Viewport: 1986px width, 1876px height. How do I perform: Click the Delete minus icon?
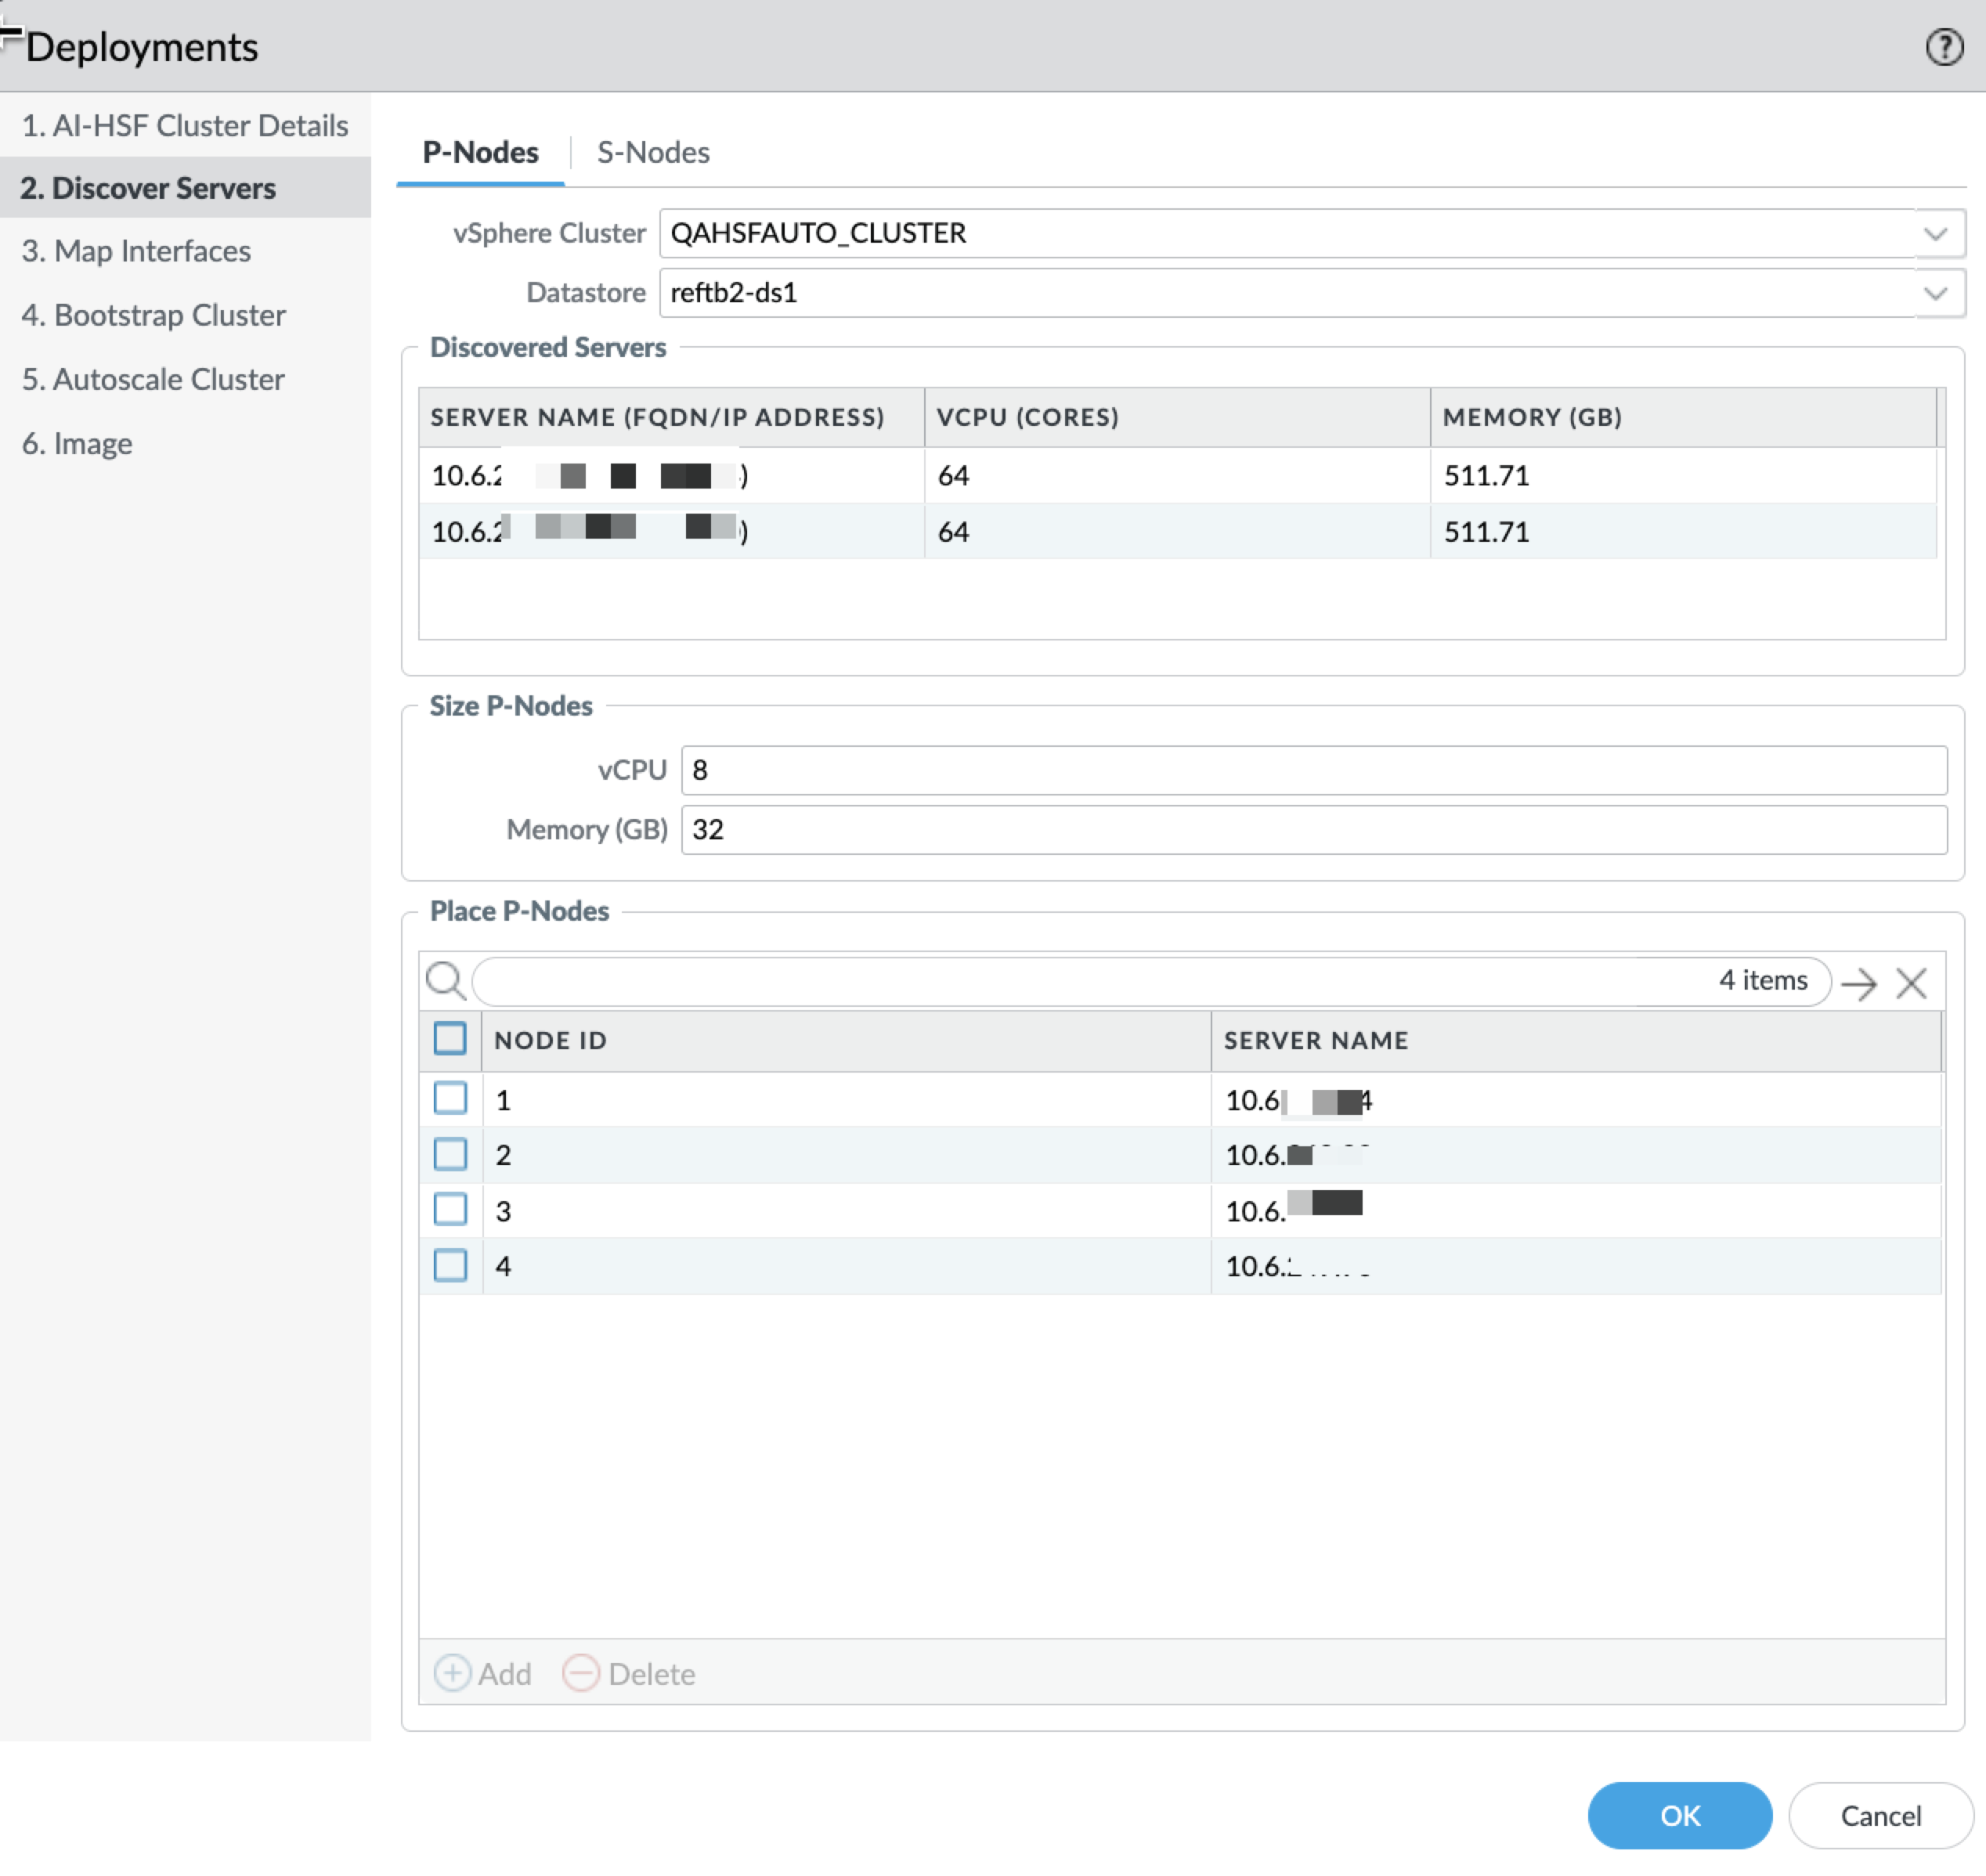[x=580, y=1673]
